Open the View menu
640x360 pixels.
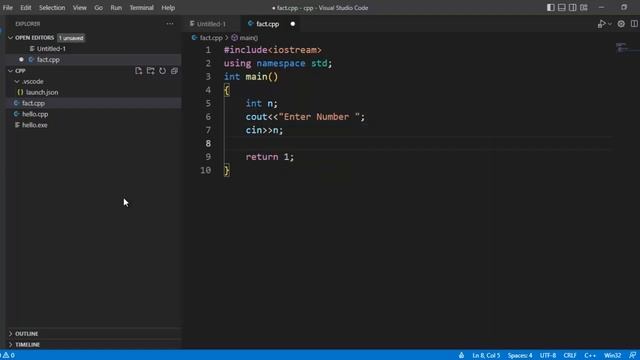coord(79,7)
